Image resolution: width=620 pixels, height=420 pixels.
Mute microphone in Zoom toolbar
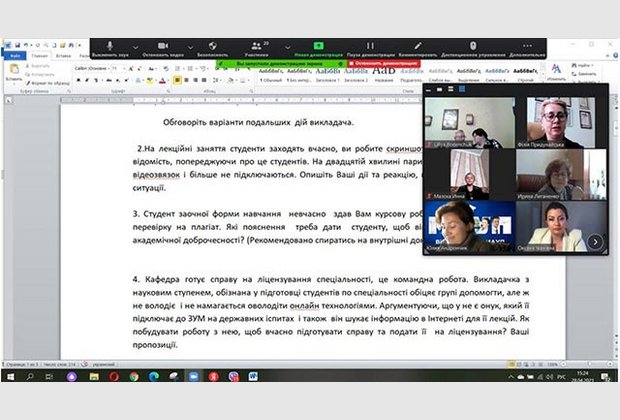[109, 47]
